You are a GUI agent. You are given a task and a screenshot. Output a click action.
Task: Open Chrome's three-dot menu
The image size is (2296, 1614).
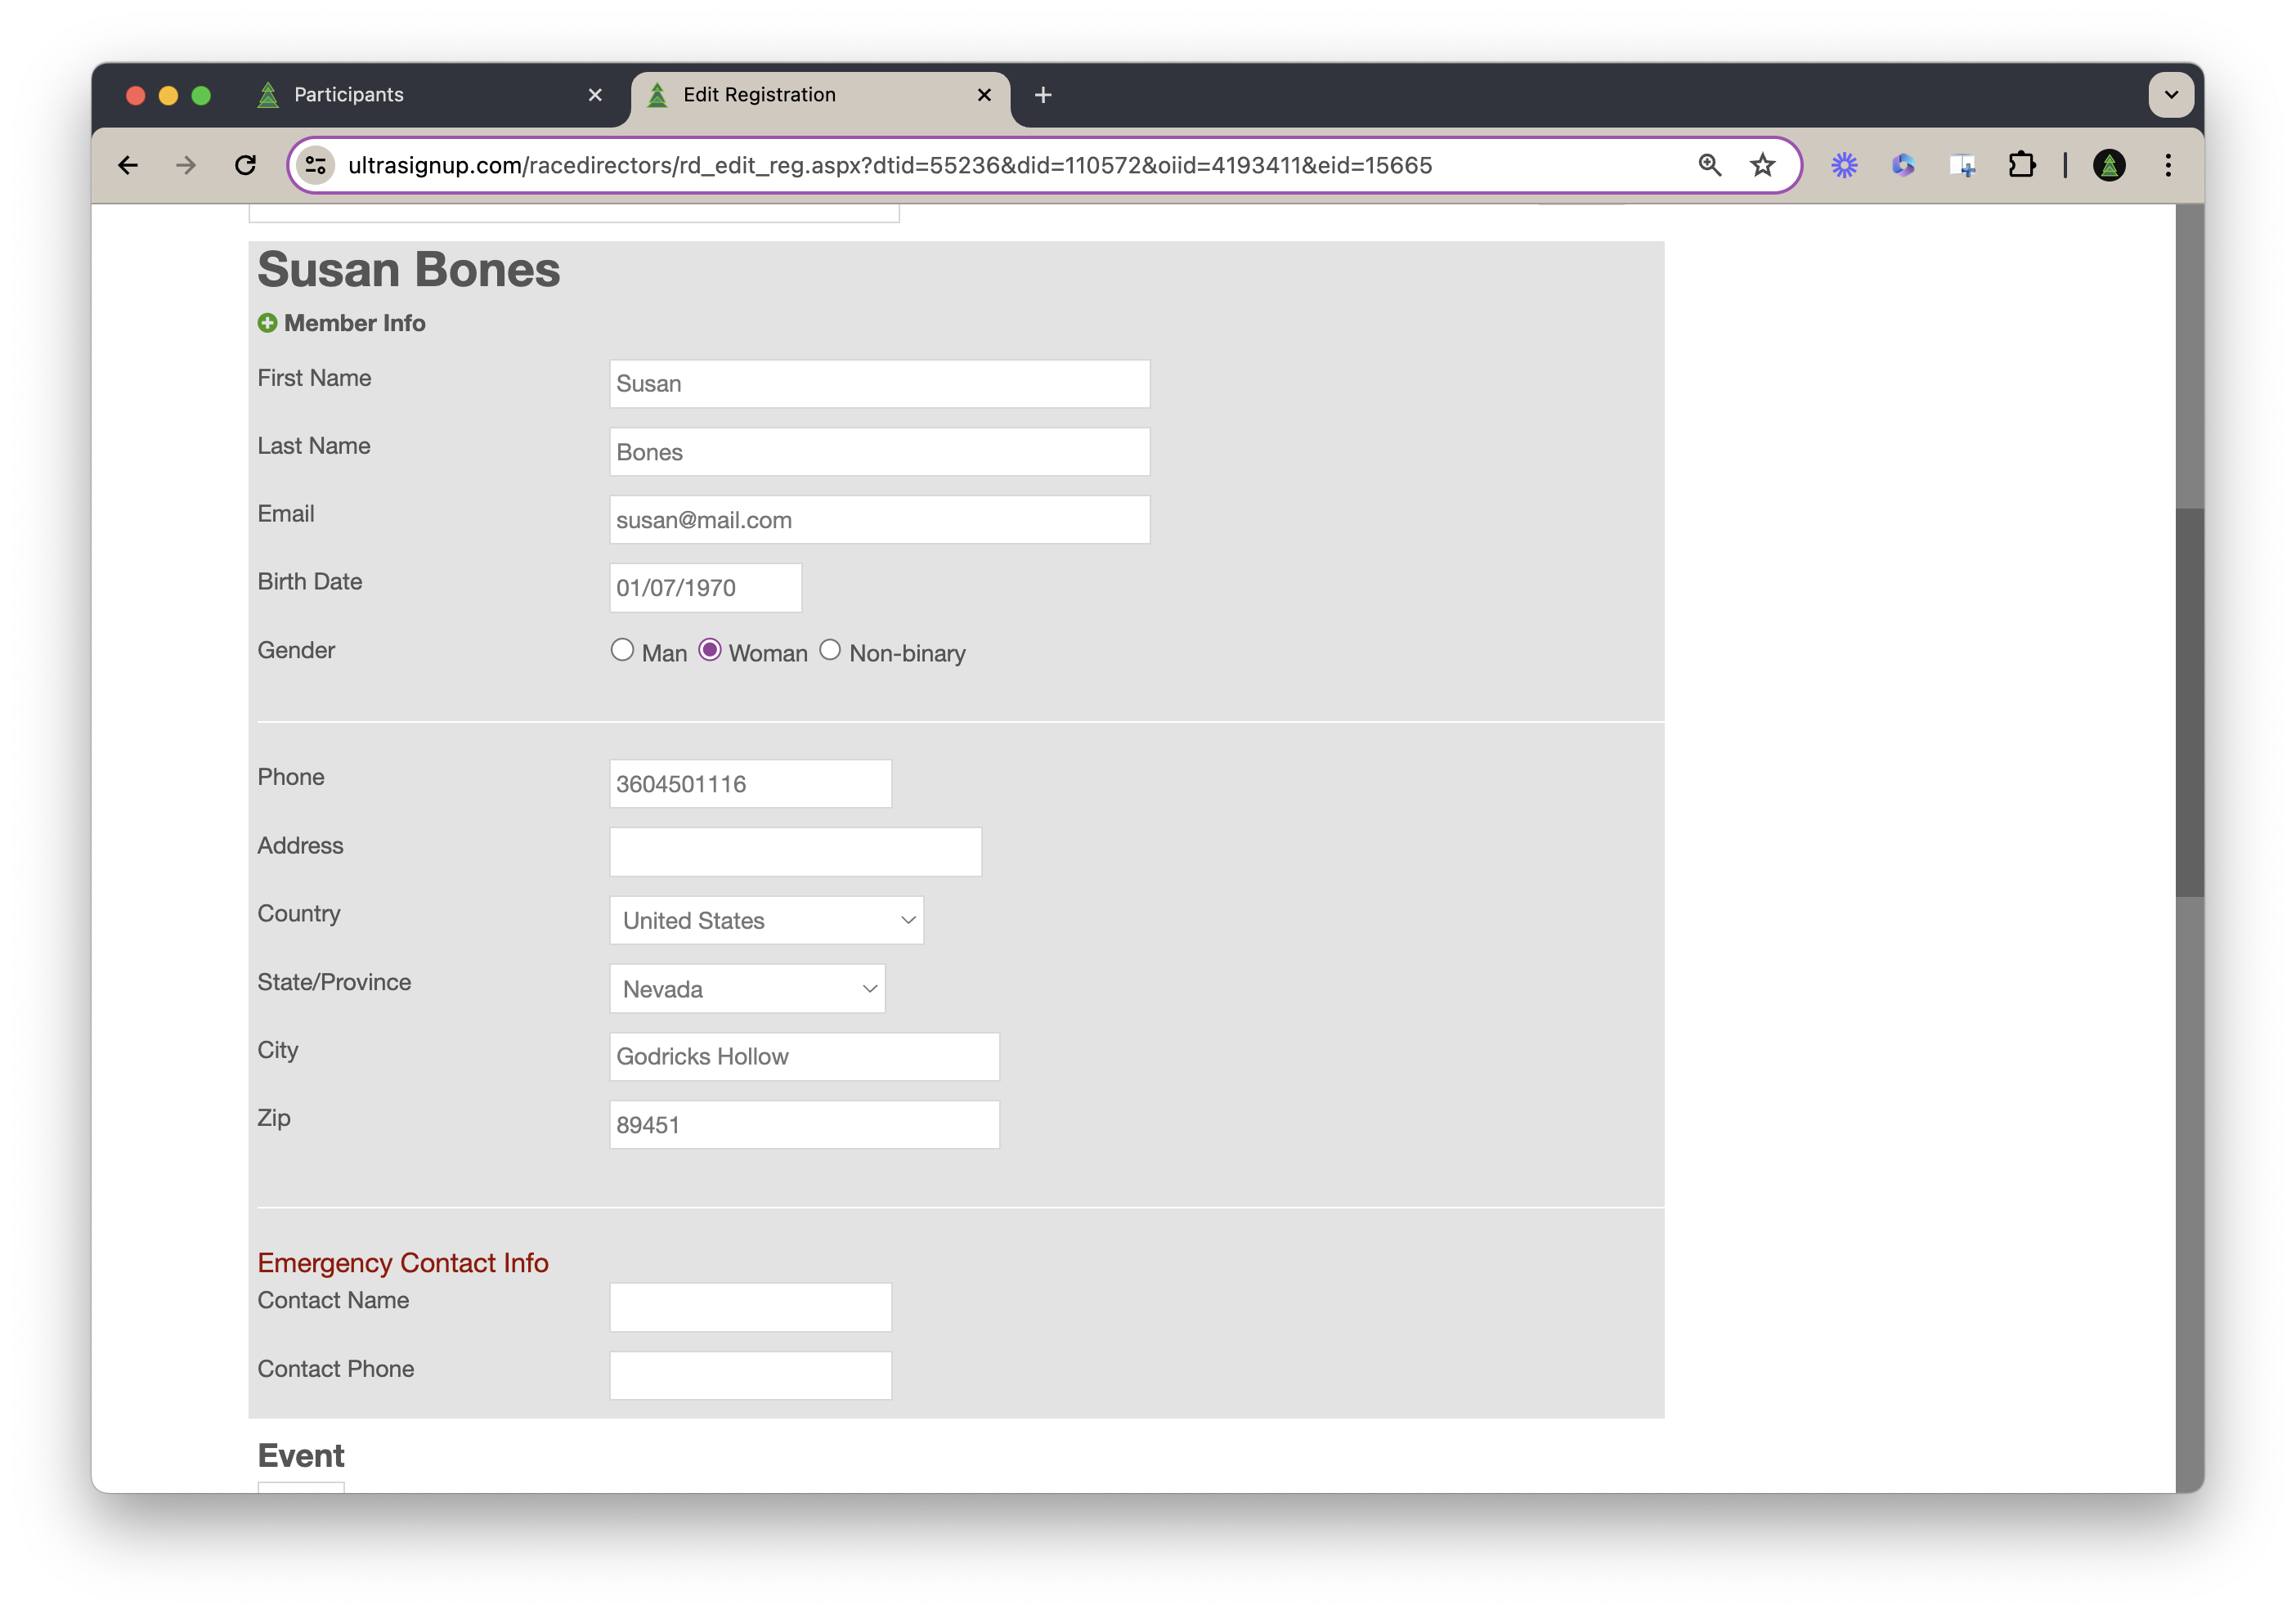[x=2167, y=165]
